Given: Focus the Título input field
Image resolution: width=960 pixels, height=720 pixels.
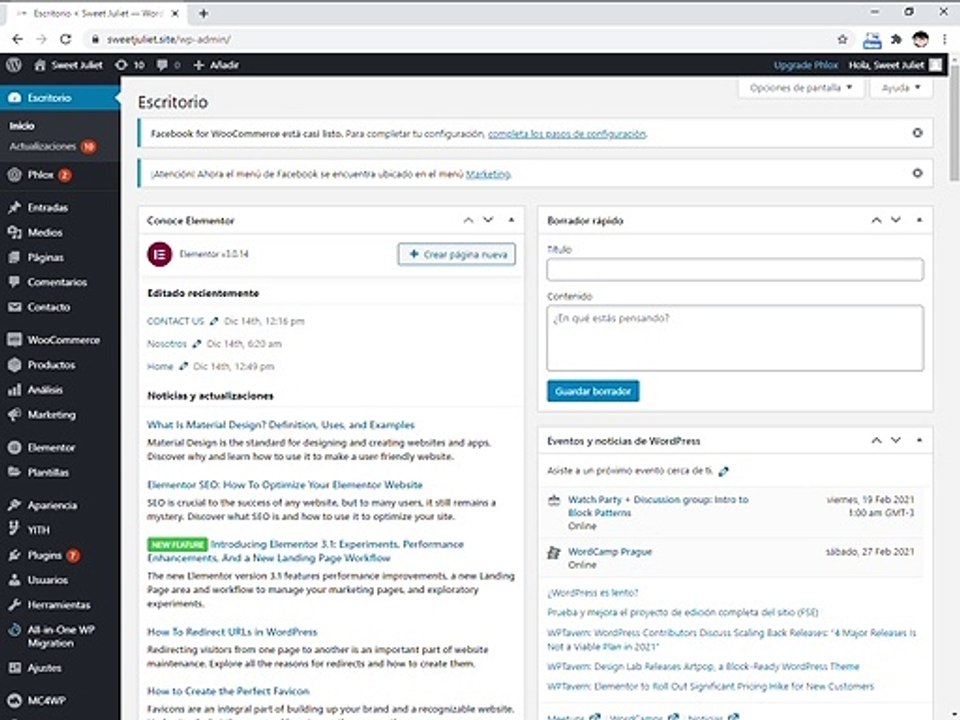Looking at the screenshot, I should tap(735, 269).
